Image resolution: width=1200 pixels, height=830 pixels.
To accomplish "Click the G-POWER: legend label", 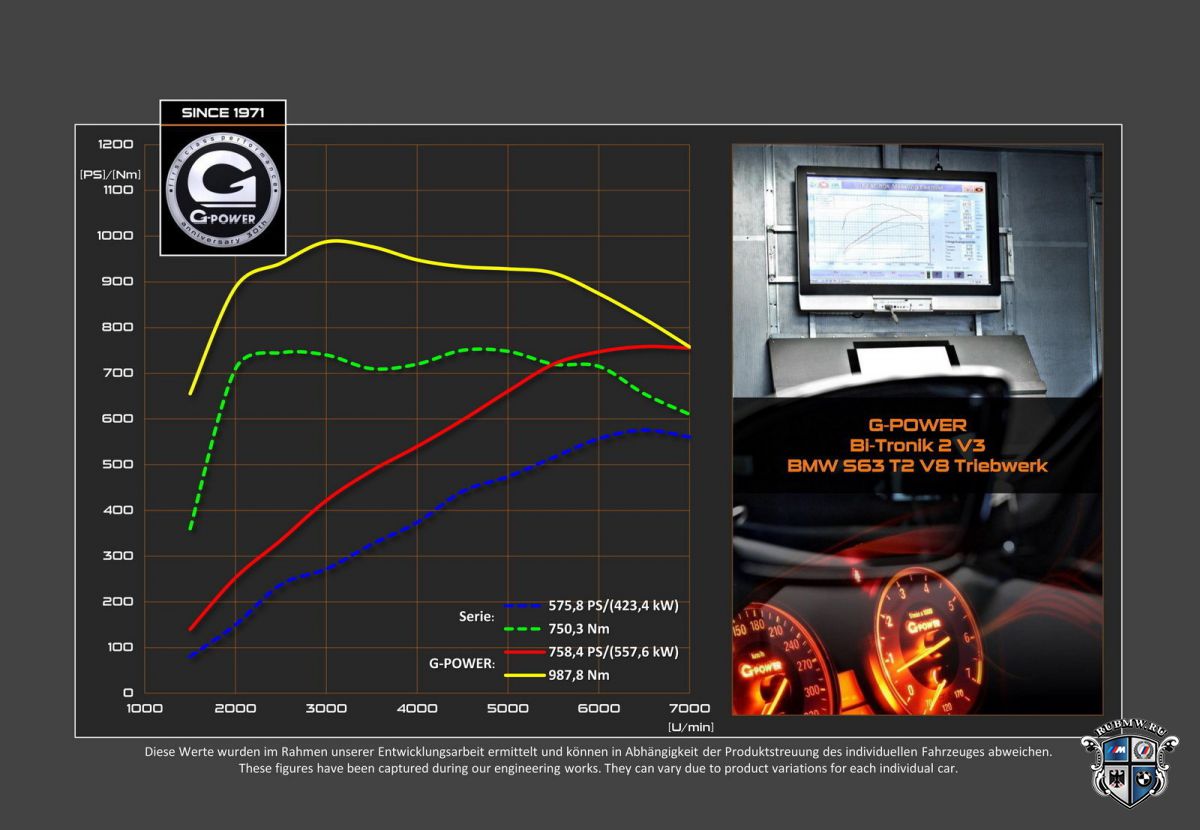I will (462, 663).
